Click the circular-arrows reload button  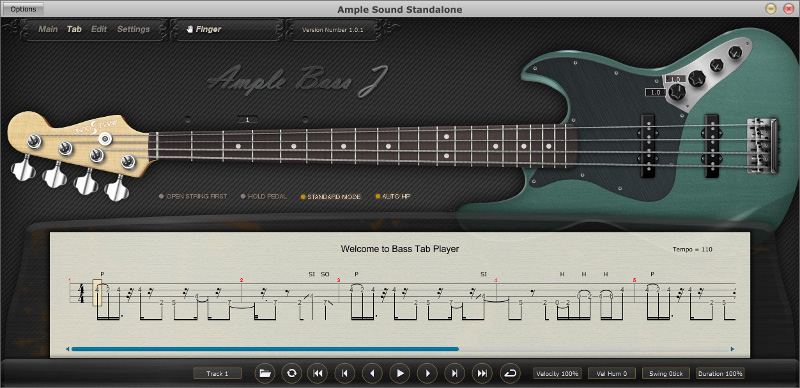pyautogui.click(x=291, y=373)
